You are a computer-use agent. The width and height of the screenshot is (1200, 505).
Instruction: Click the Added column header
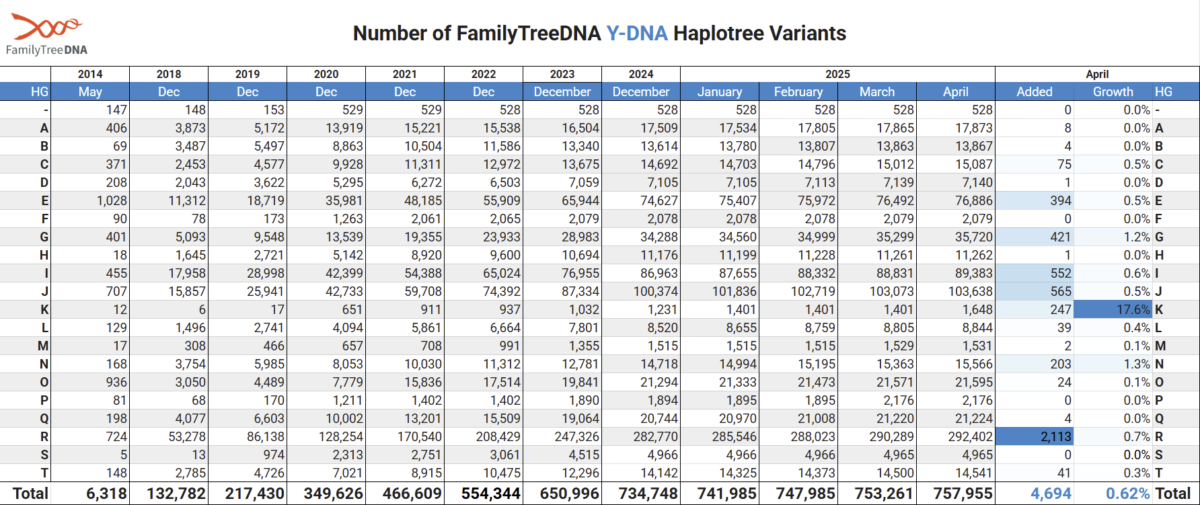pos(1034,91)
